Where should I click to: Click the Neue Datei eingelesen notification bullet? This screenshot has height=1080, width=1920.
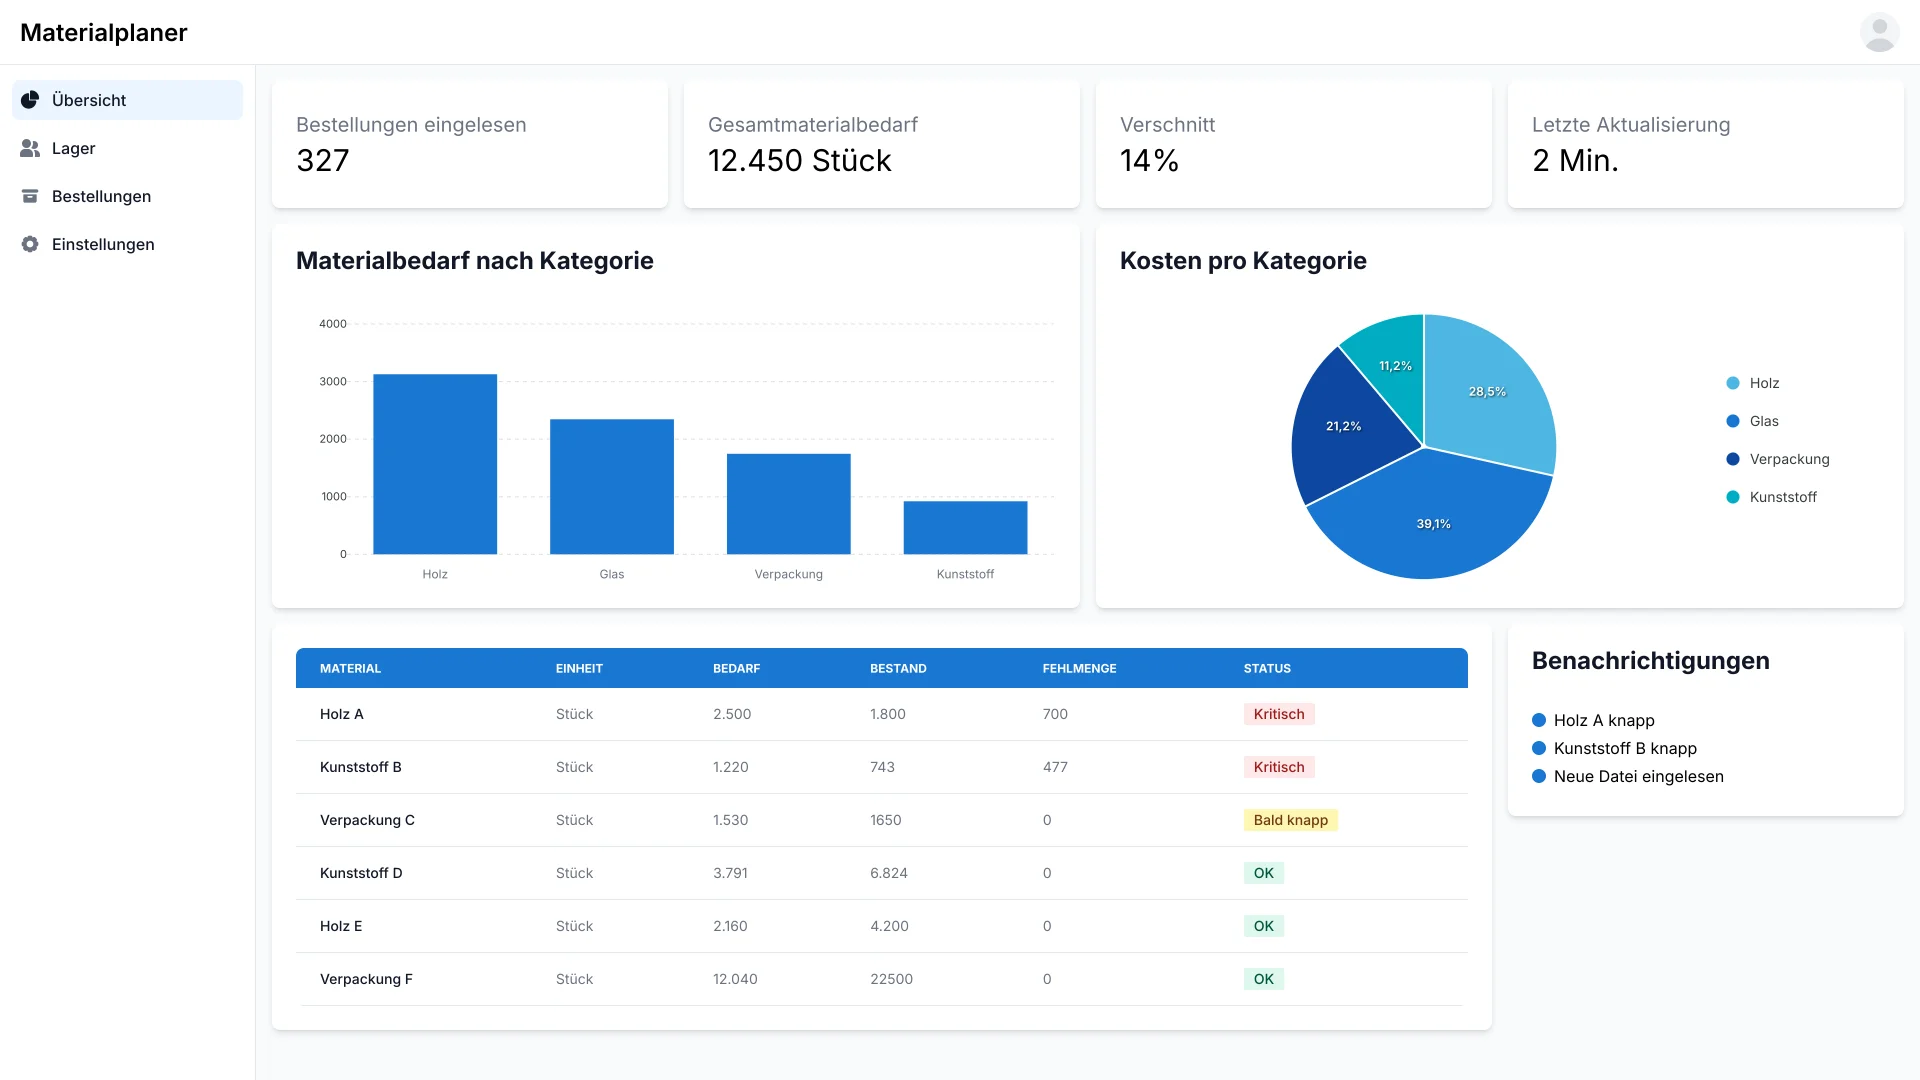[x=1539, y=776]
